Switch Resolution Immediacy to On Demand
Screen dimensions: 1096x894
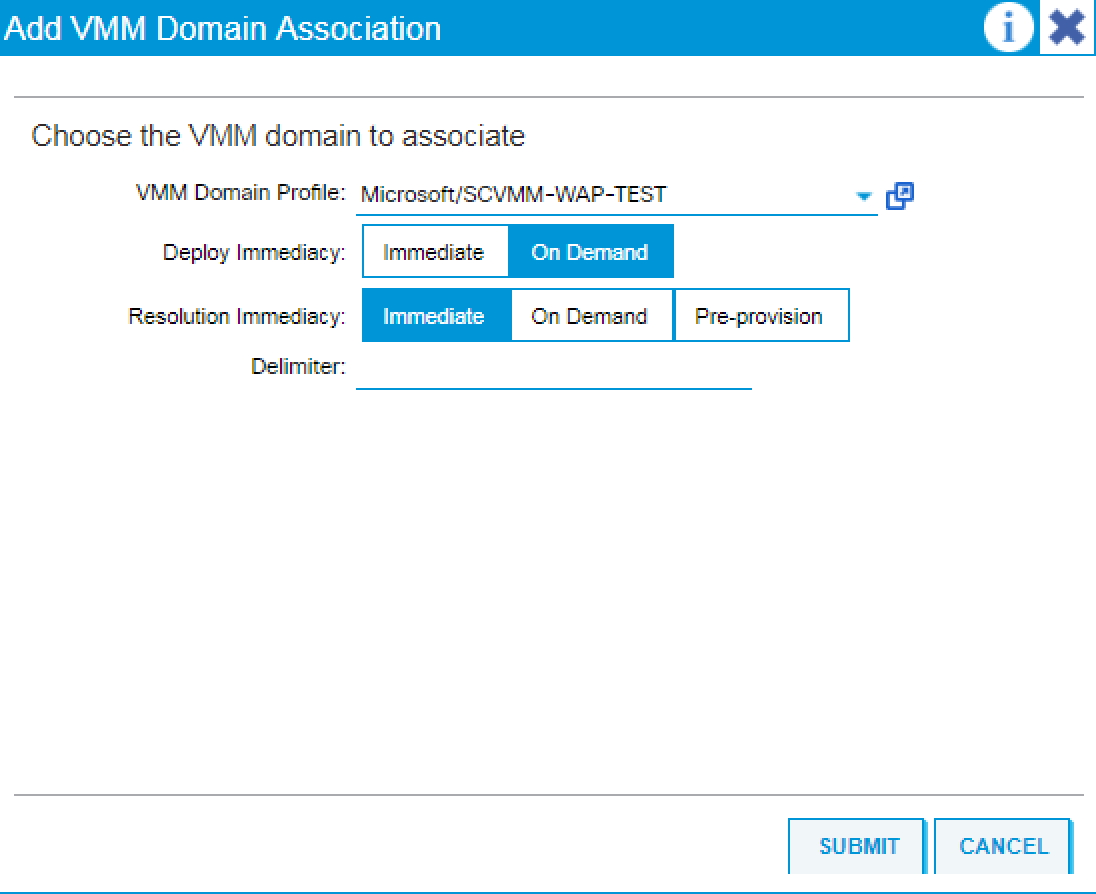[590, 315]
